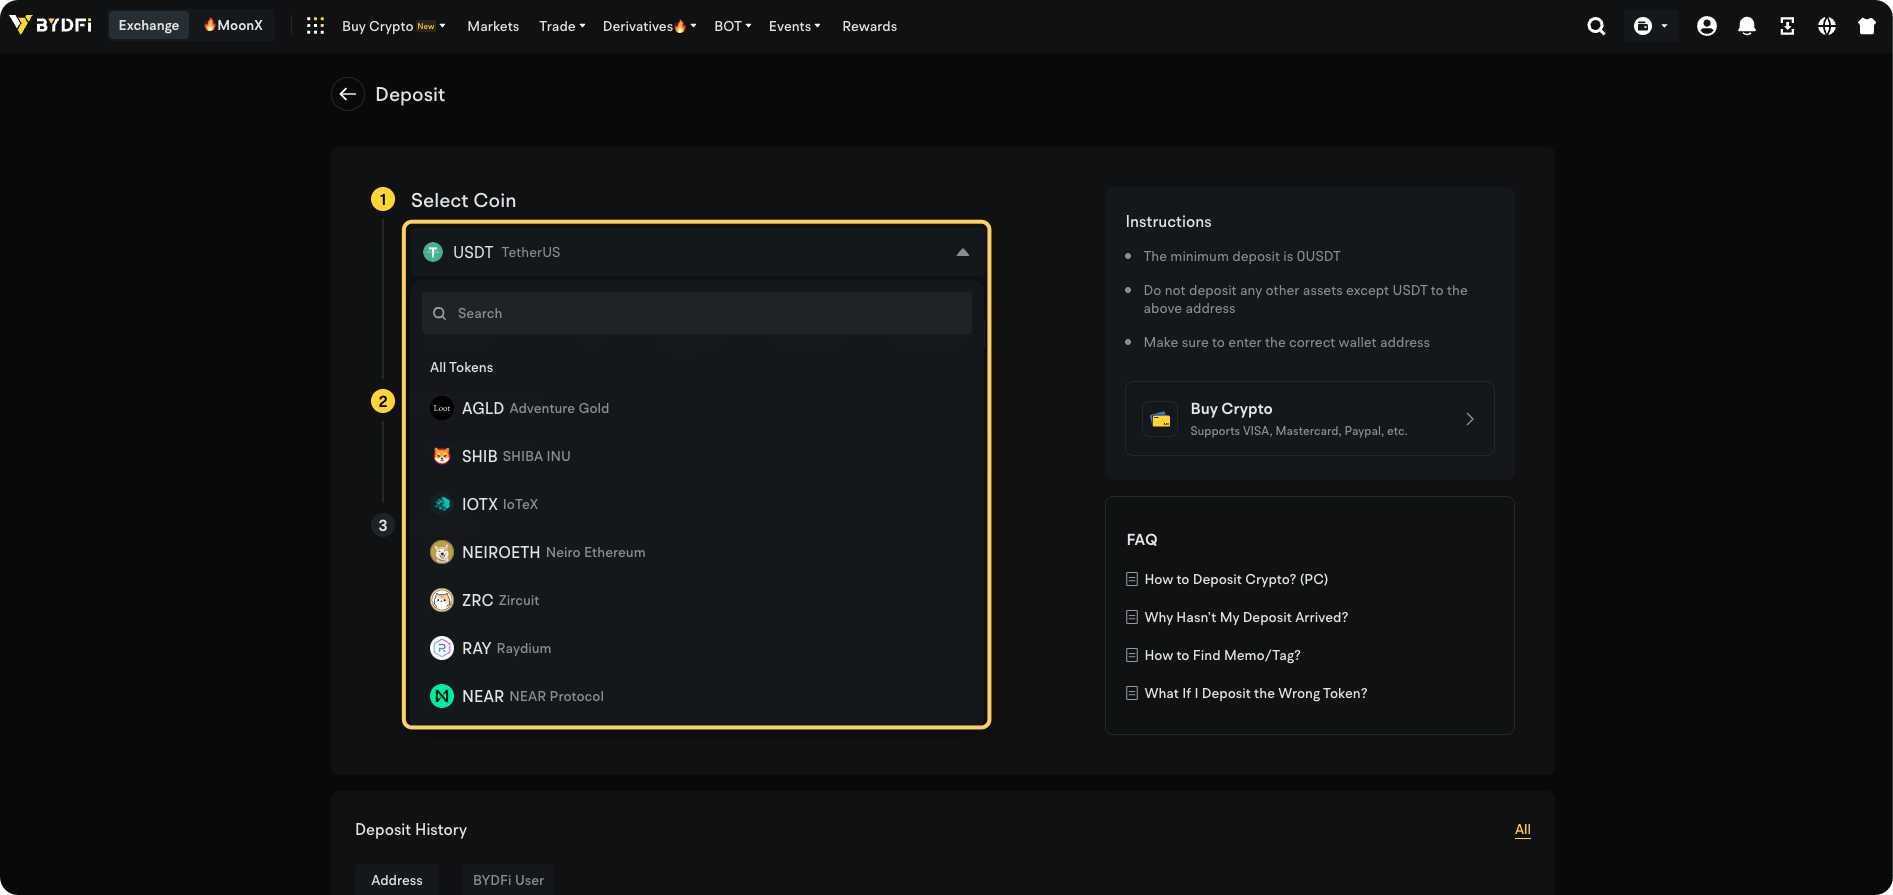The image size is (1893, 895).
Task: Open the notifications bell
Action: (x=1746, y=26)
